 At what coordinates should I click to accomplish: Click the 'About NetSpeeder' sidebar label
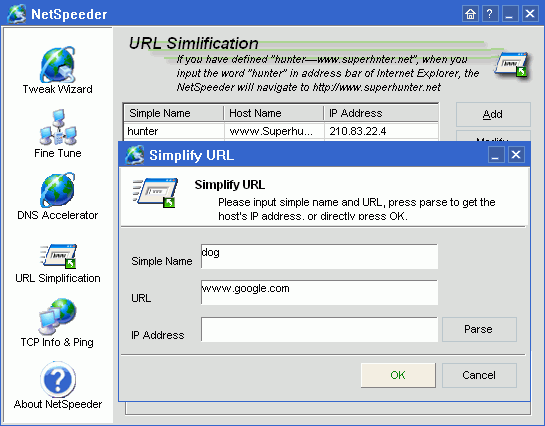pos(58,404)
